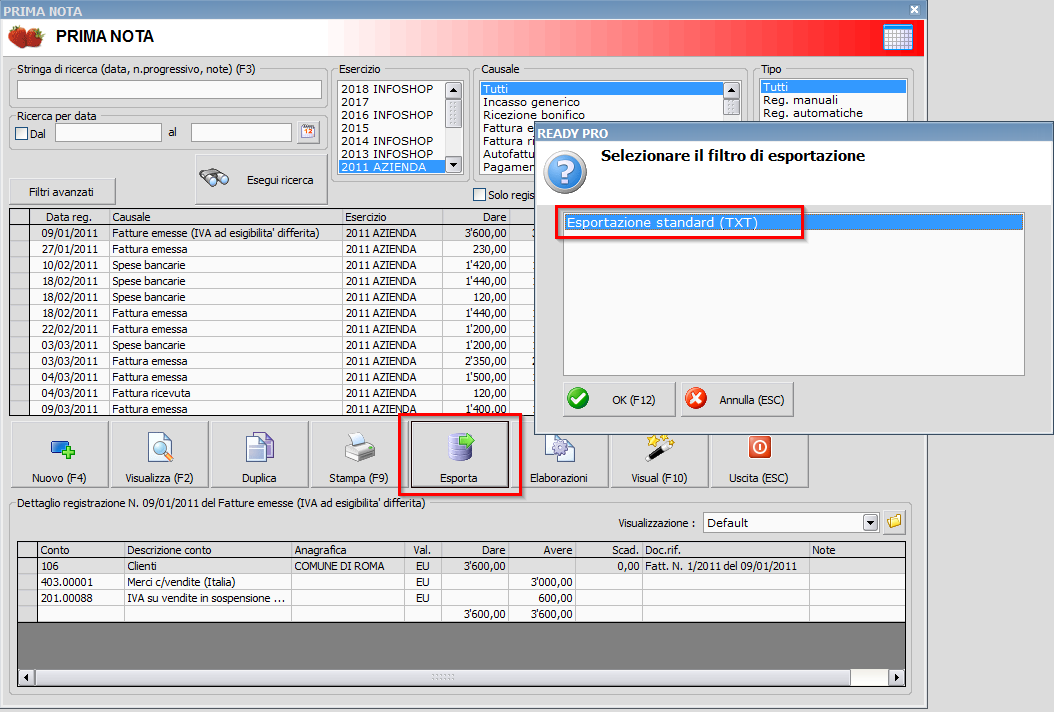The image size is (1054, 712).
Task: Select 2011 AZIENDA in Esercizio list
Action: coord(392,167)
